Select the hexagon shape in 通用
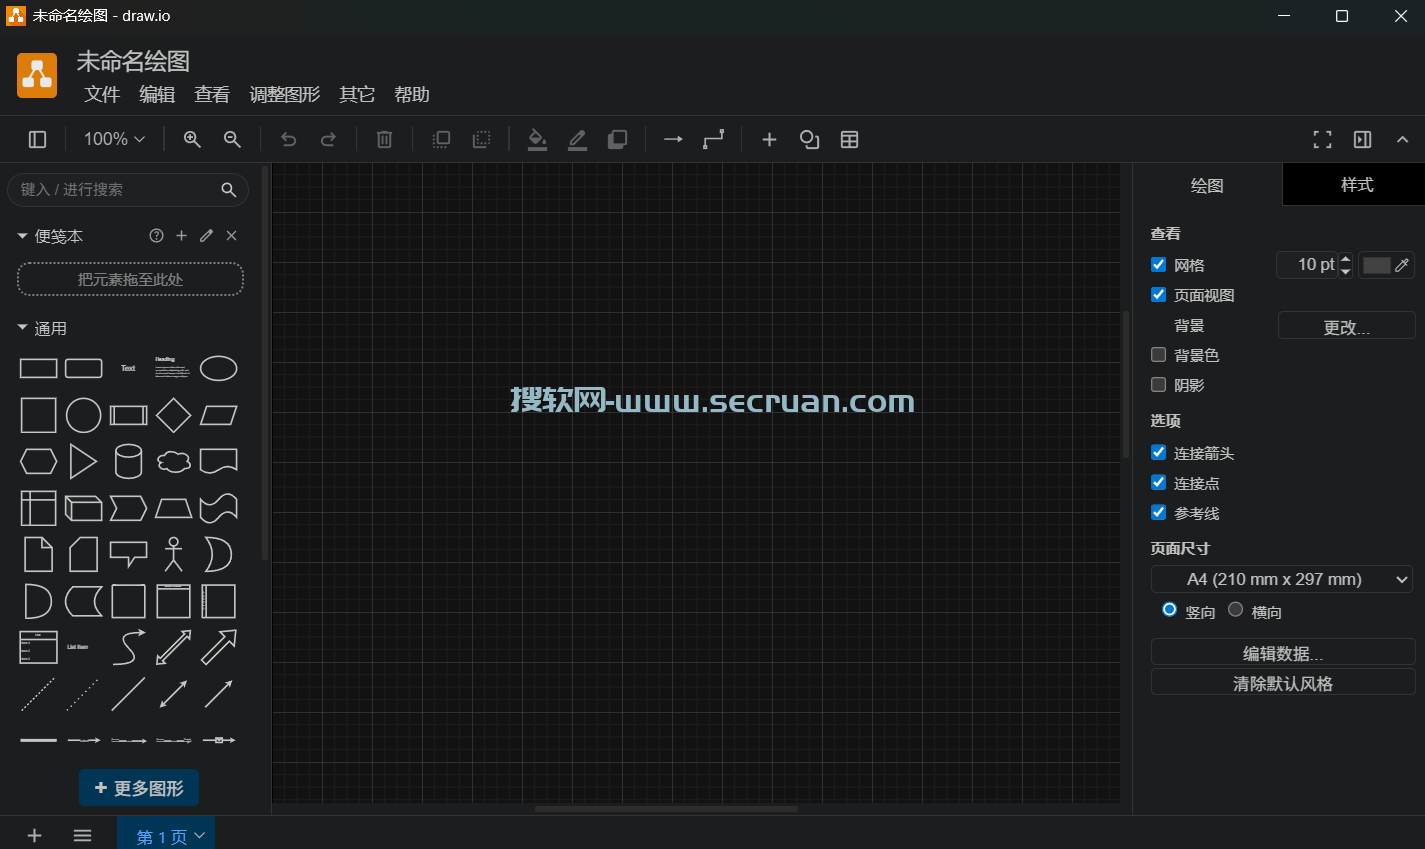Viewport: 1425px width, 849px height. click(x=38, y=461)
